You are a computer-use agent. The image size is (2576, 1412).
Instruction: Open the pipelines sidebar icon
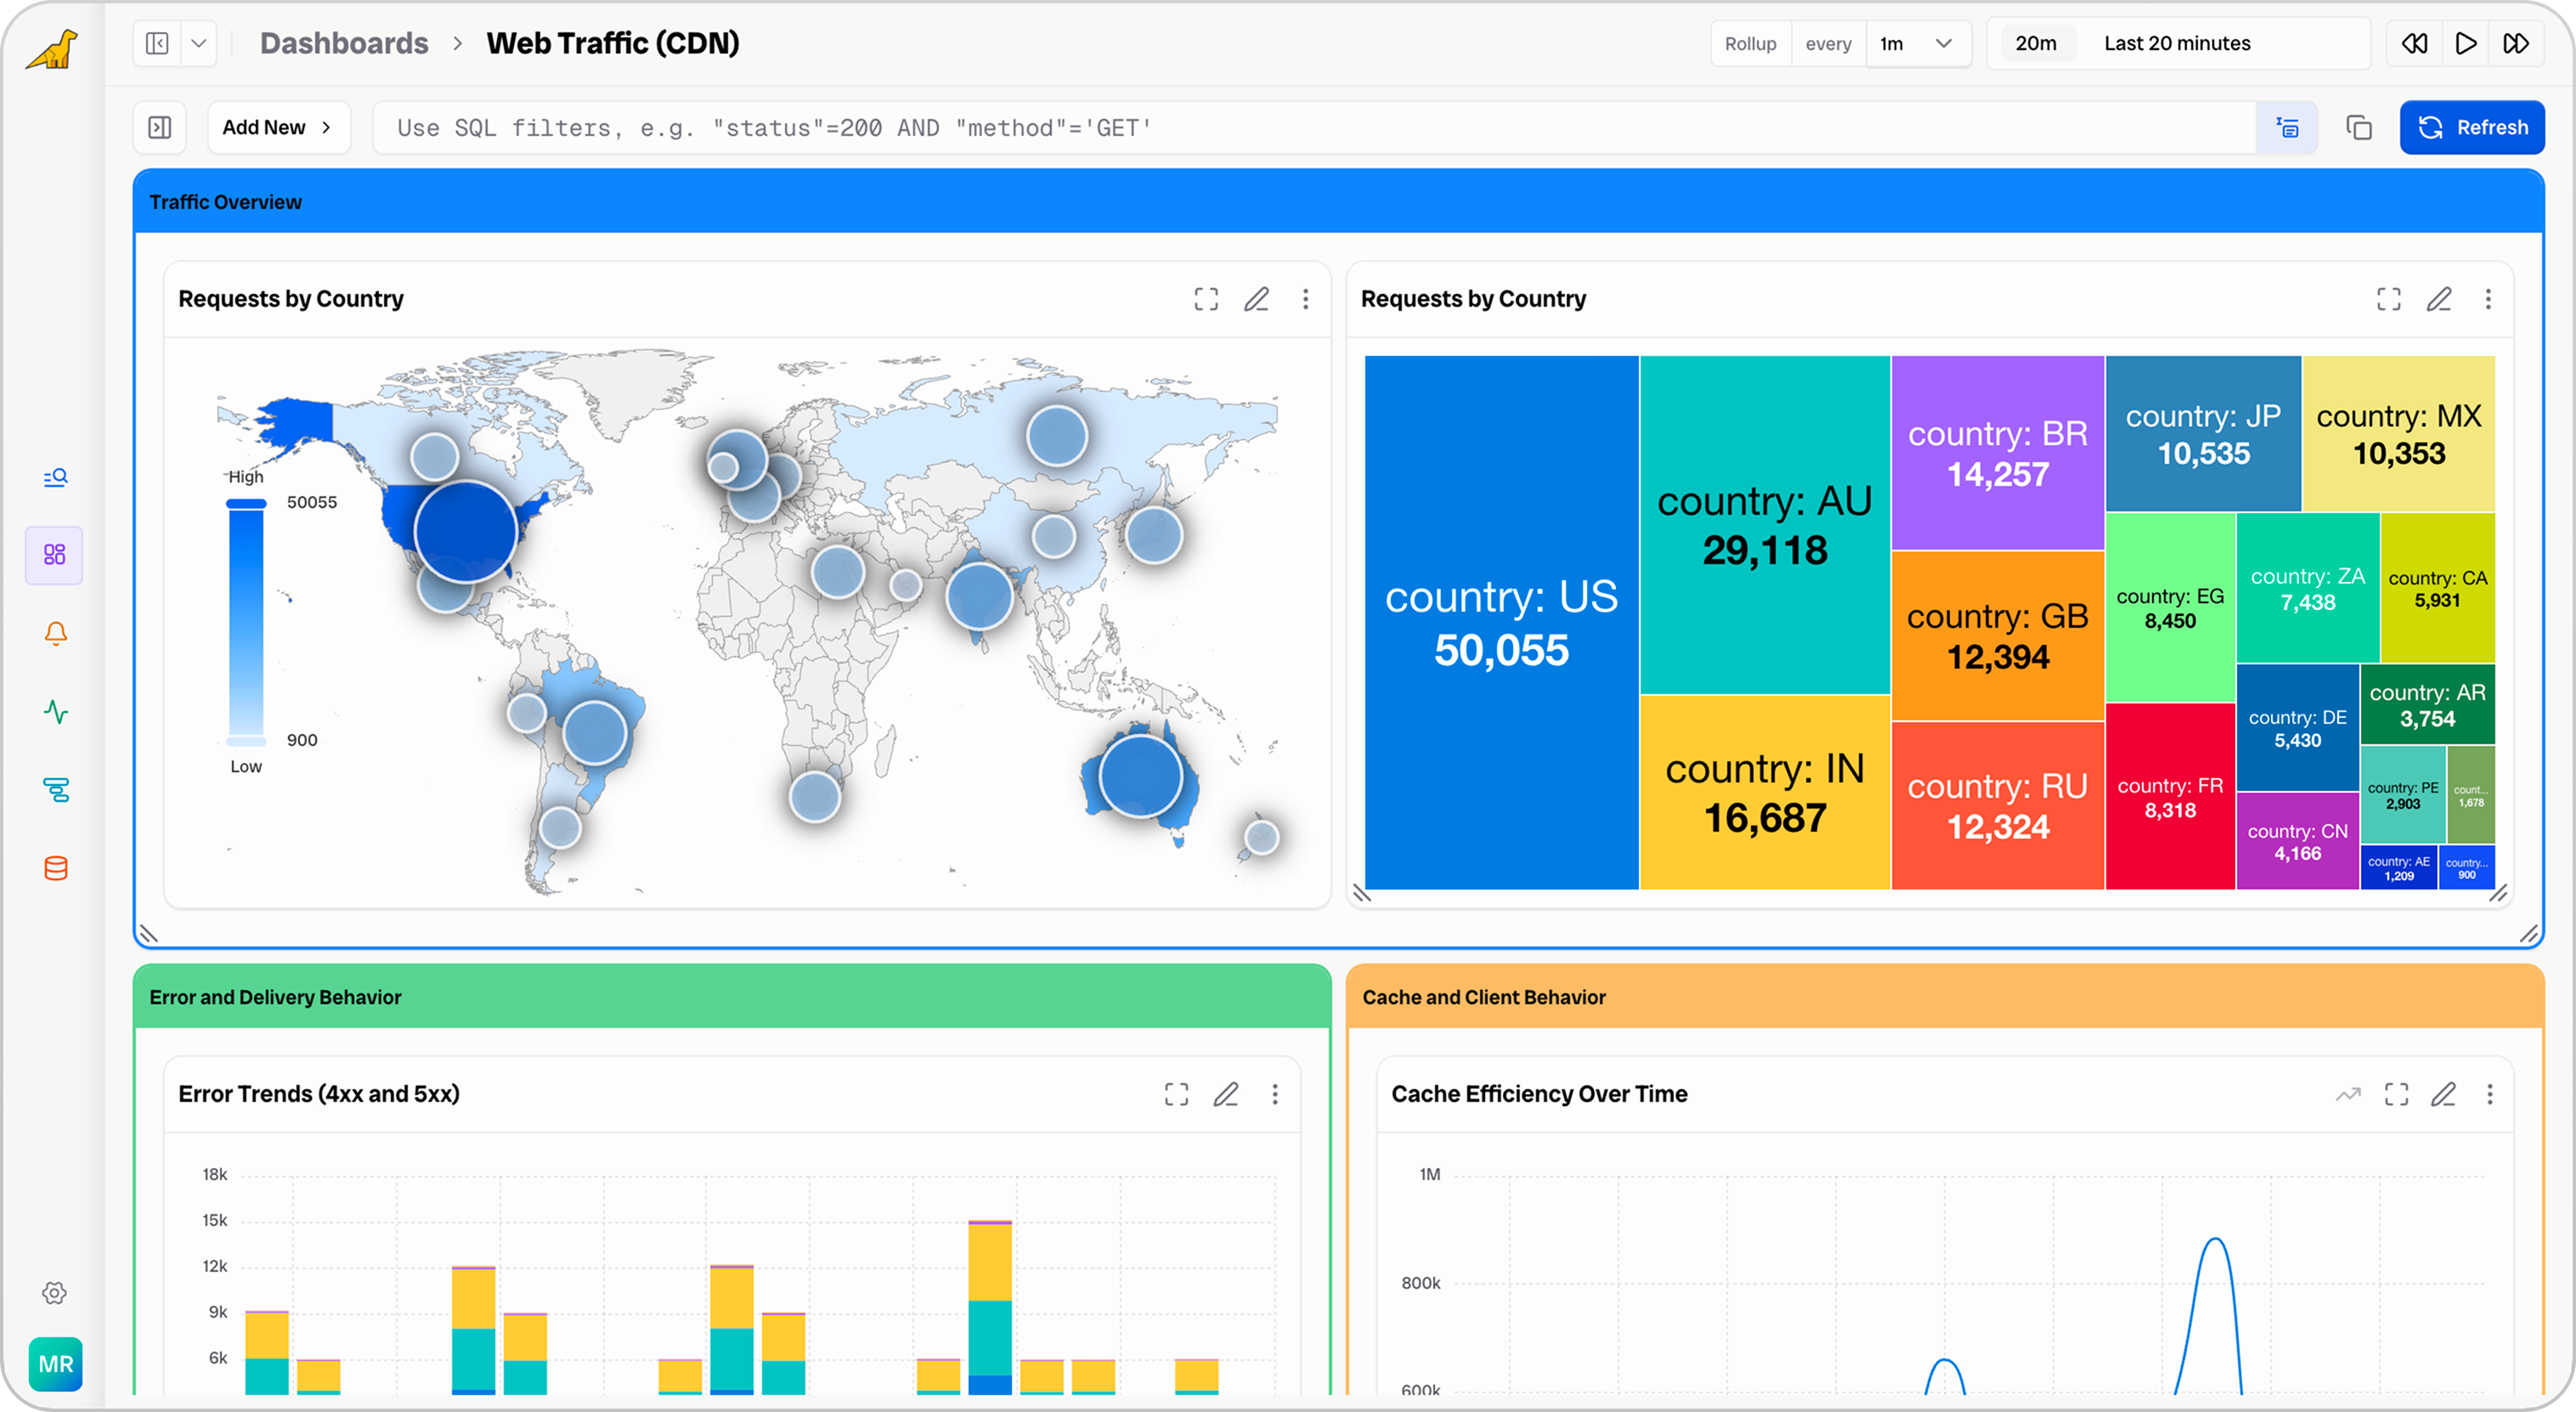[x=55, y=790]
